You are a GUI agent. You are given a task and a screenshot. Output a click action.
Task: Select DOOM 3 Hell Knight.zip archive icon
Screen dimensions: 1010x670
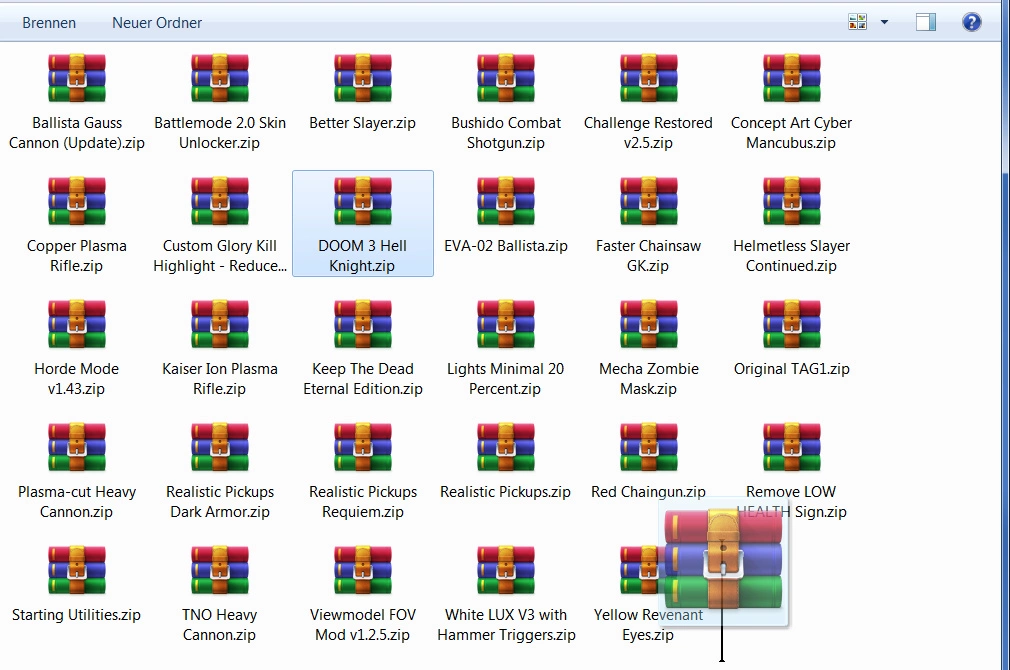[x=363, y=202]
